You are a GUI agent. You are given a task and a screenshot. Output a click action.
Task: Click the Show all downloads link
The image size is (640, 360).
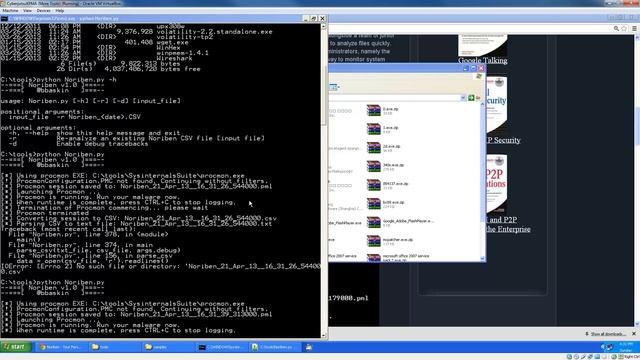tap(606, 334)
